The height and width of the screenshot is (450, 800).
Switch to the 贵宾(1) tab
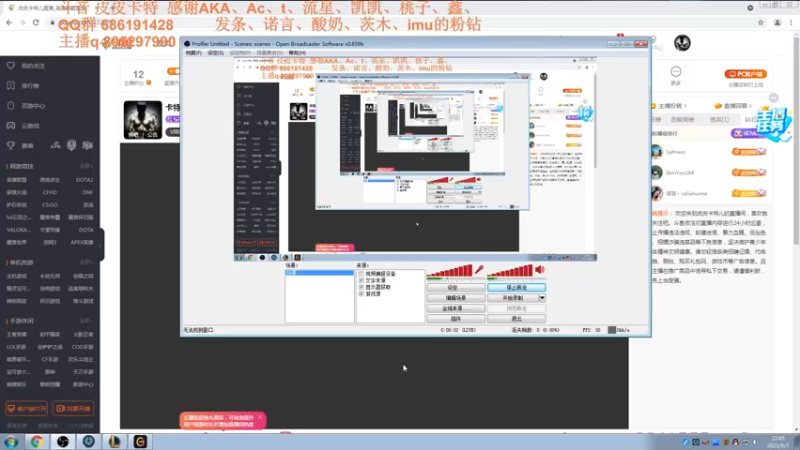[719, 119]
